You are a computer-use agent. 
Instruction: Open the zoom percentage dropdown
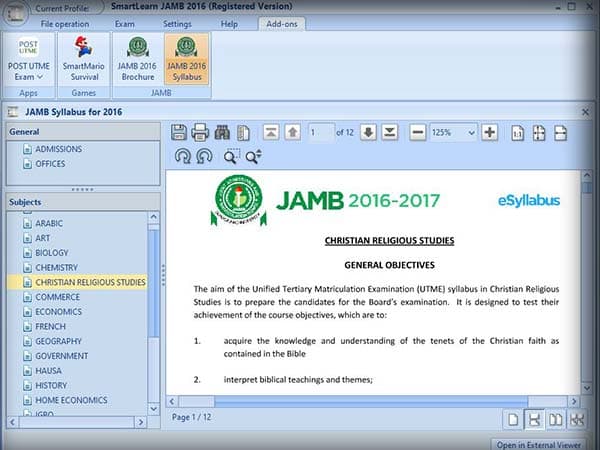(471, 132)
